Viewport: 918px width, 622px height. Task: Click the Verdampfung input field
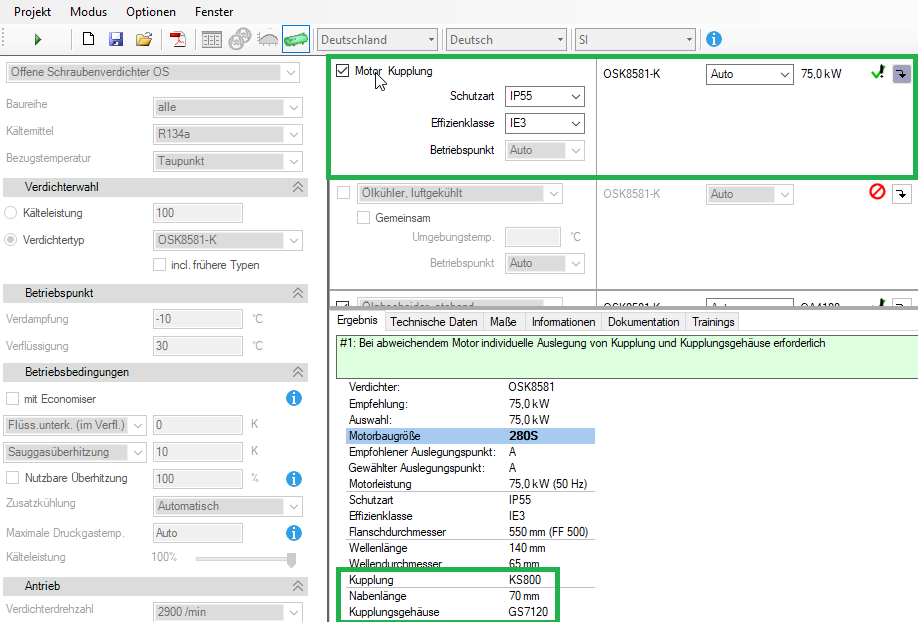coord(197,320)
